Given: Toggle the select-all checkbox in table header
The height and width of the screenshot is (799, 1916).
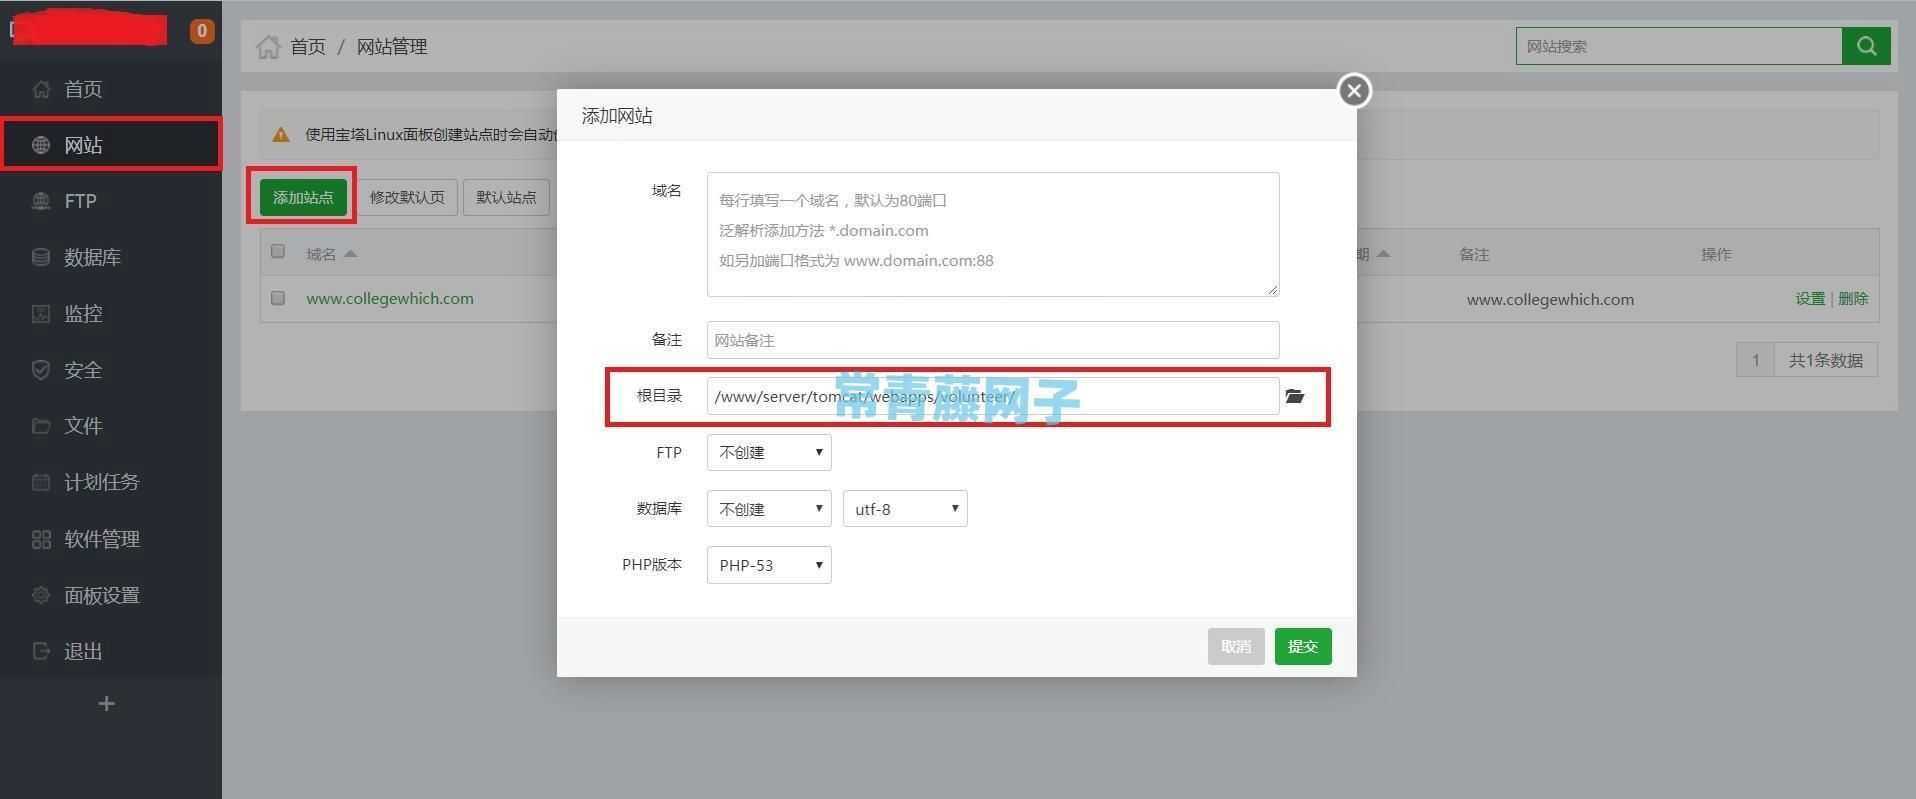Looking at the screenshot, I should pos(278,252).
